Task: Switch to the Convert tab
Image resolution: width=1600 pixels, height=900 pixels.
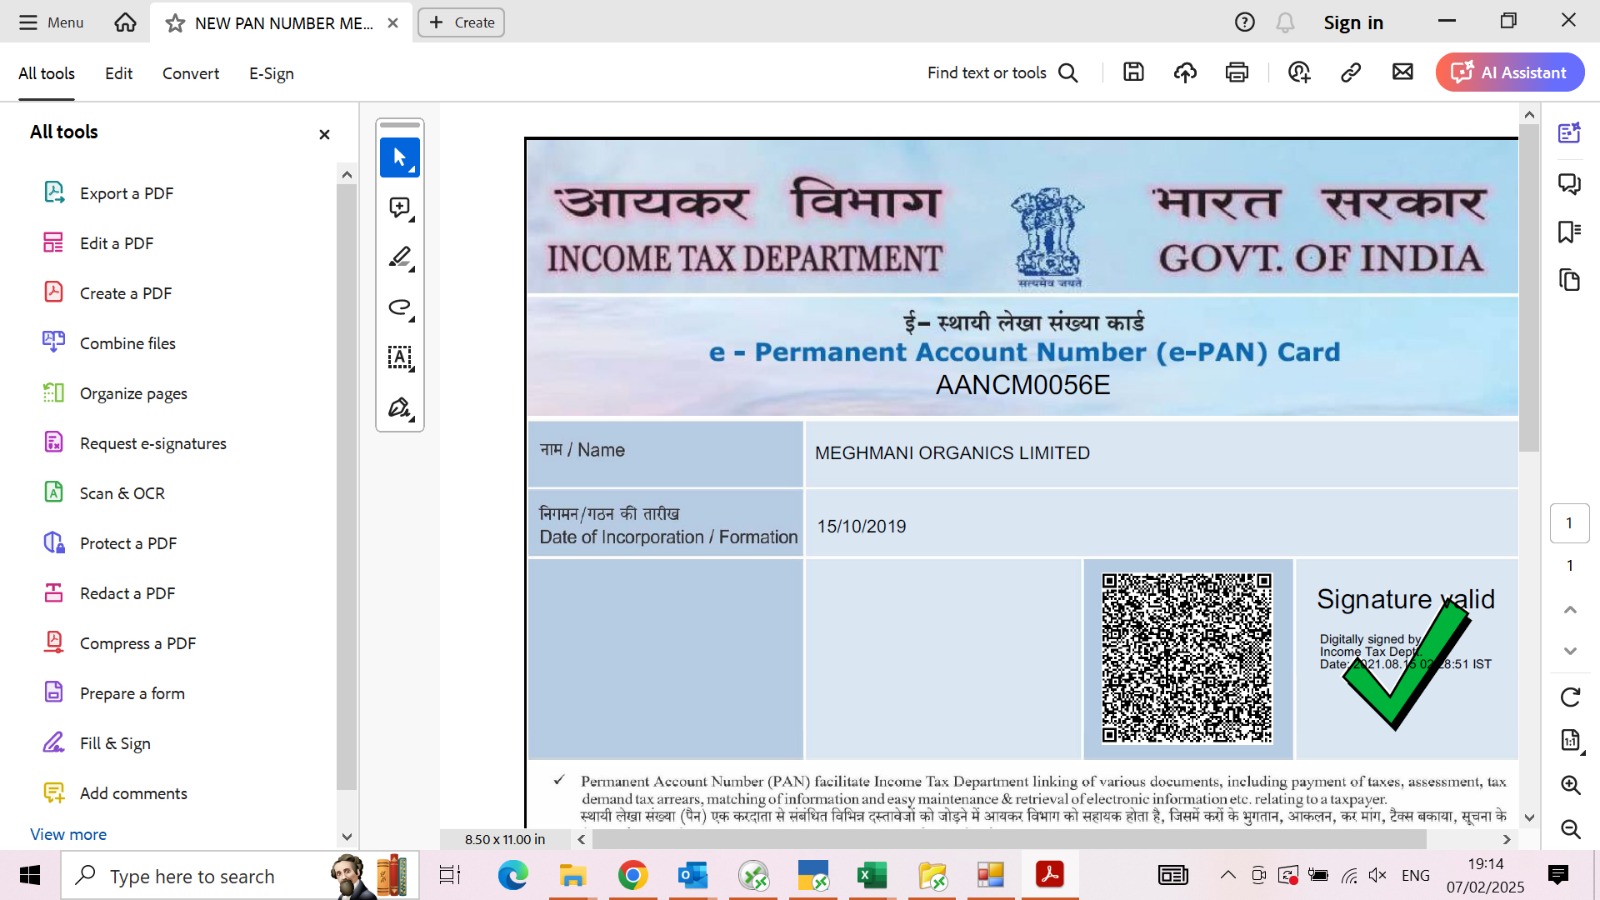Action: [190, 73]
